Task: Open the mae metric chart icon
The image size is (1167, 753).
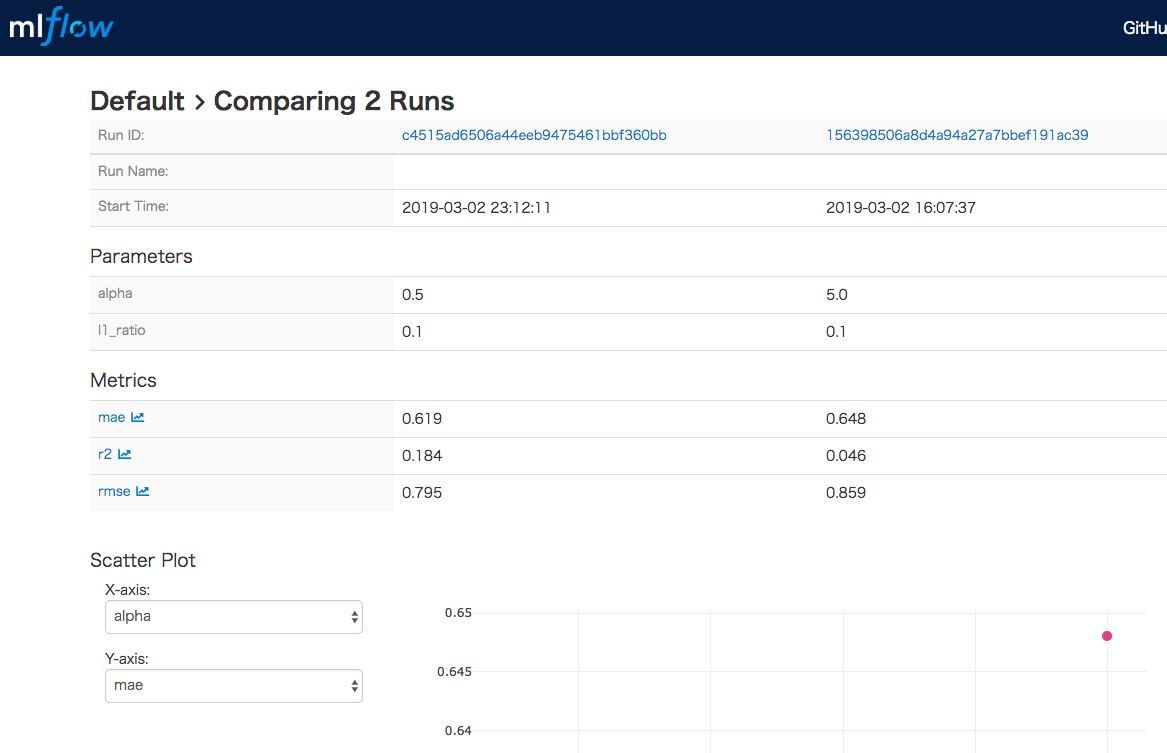Action: pos(138,418)
